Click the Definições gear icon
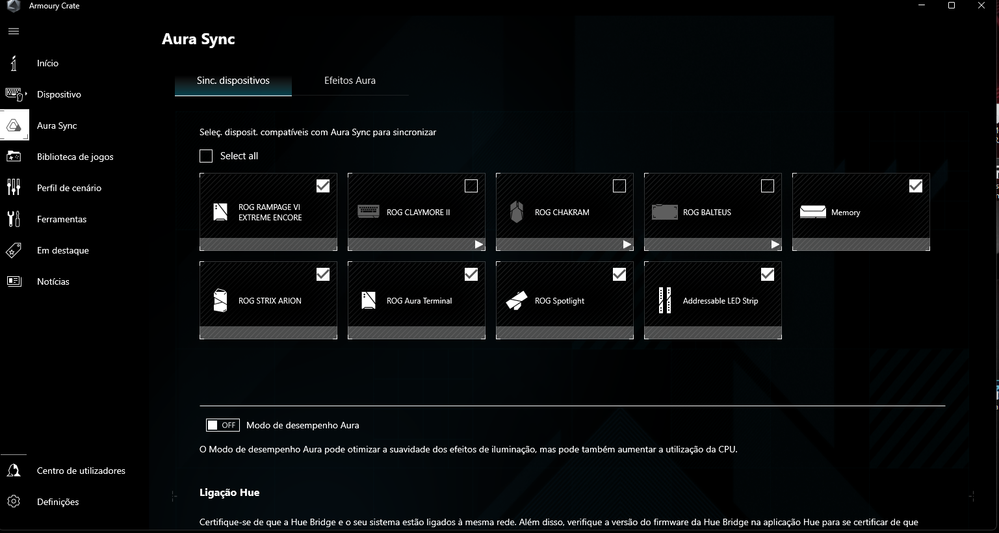Image resolution: width=999 pixels, height=533 pixels. tap(13, 502)
